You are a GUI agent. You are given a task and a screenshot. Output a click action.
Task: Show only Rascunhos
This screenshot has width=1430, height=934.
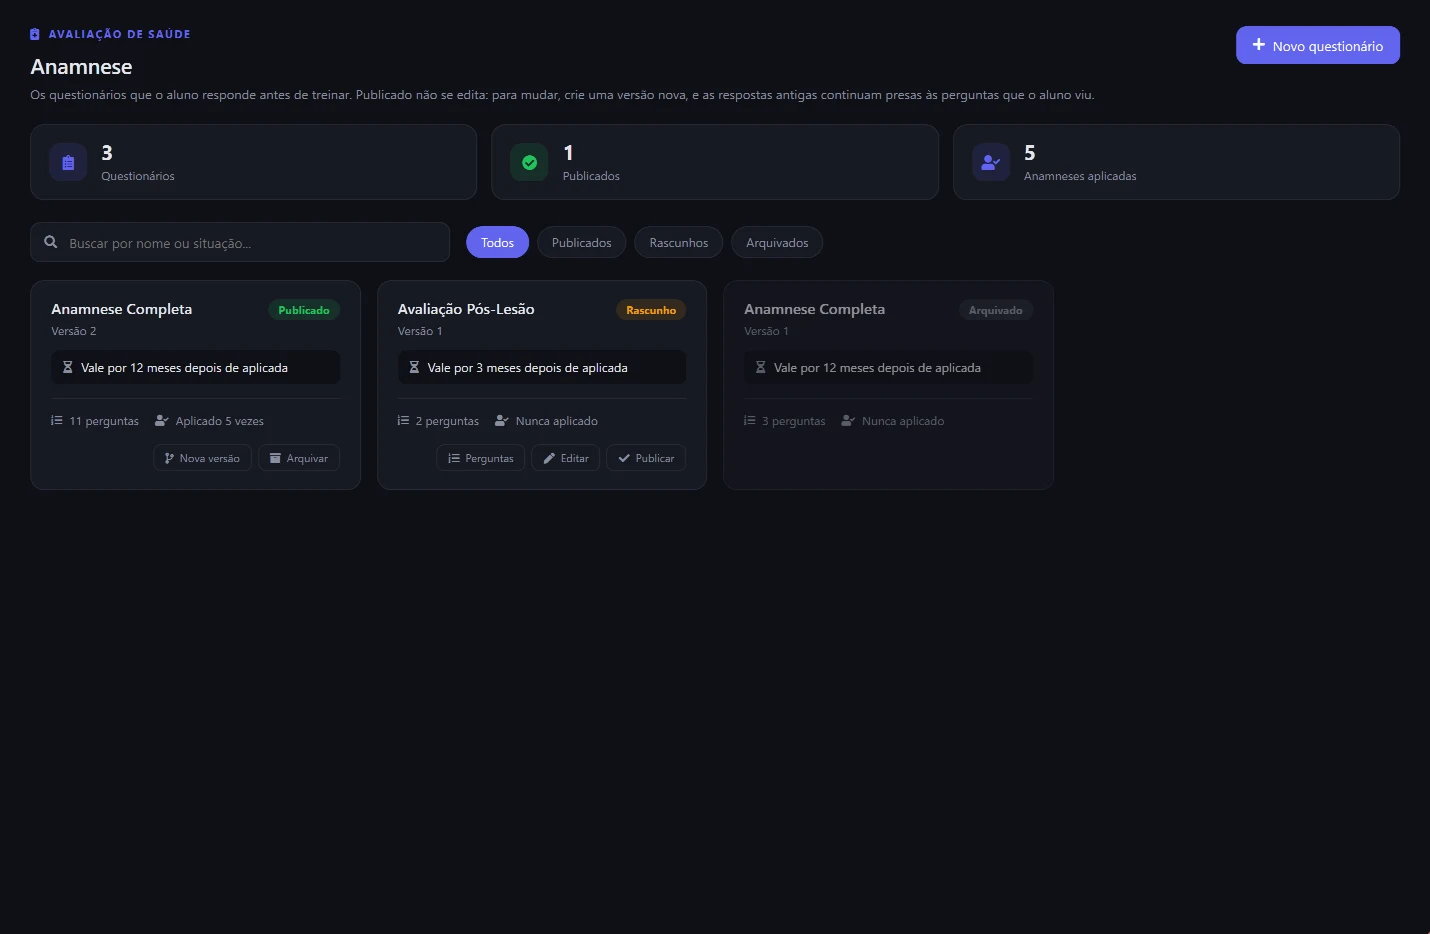679,242
